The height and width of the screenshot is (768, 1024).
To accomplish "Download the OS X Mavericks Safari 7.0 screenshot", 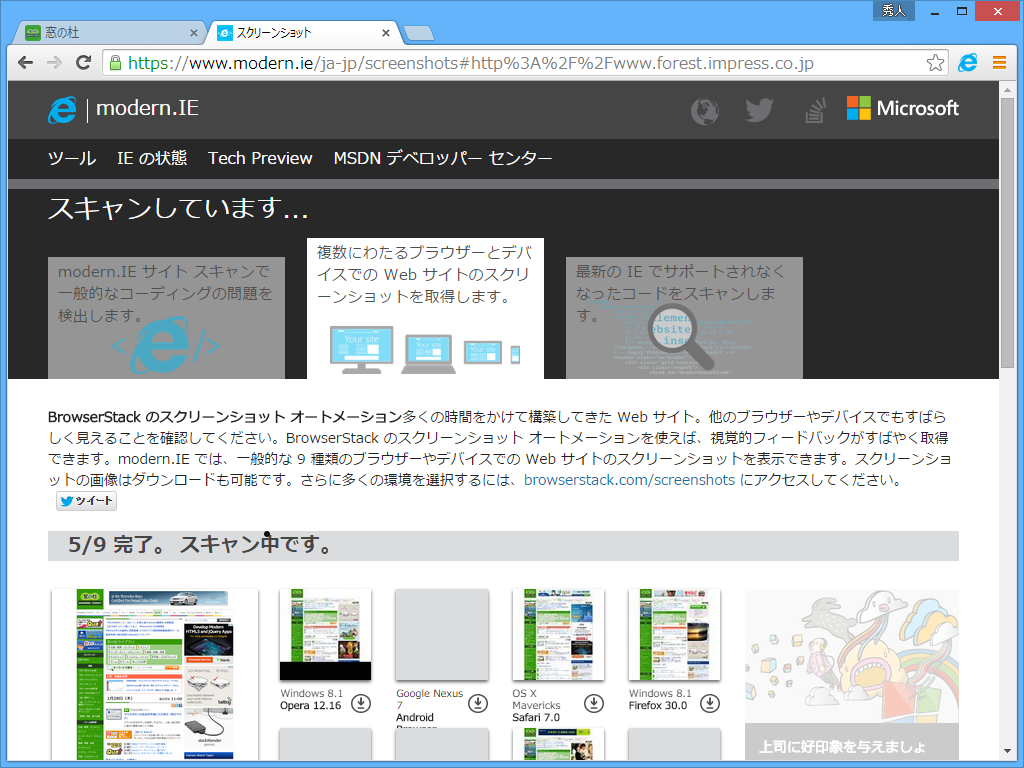I will (x=594, y=703).
